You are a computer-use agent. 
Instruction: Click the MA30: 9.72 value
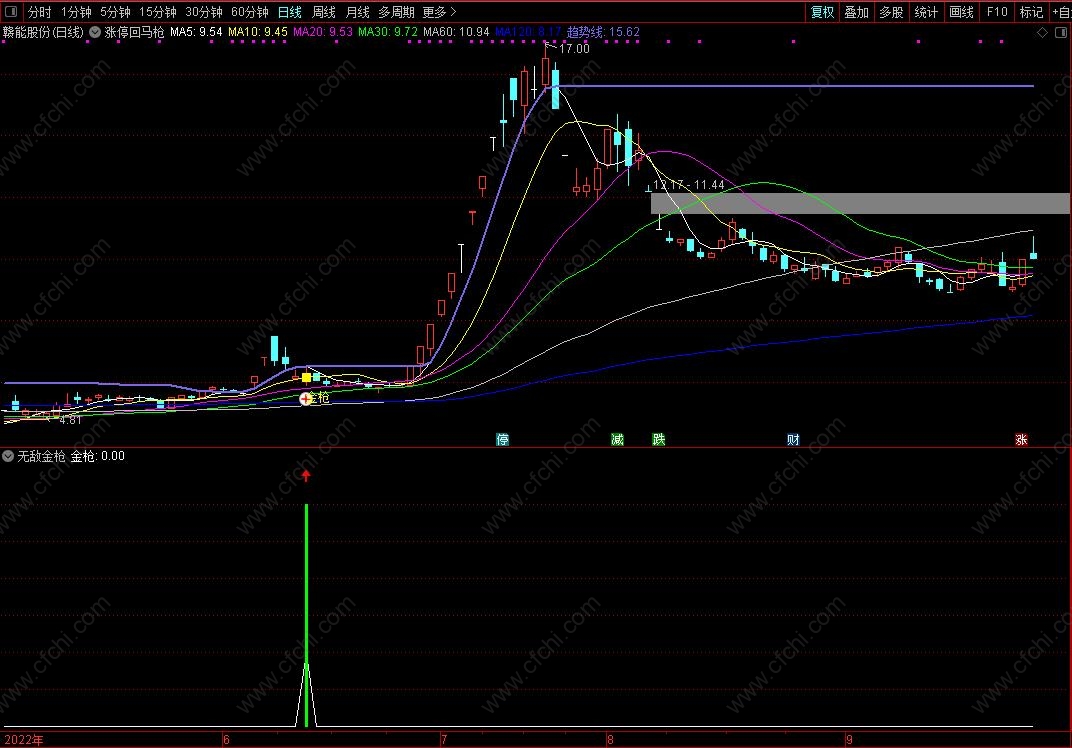coord(388,32)
